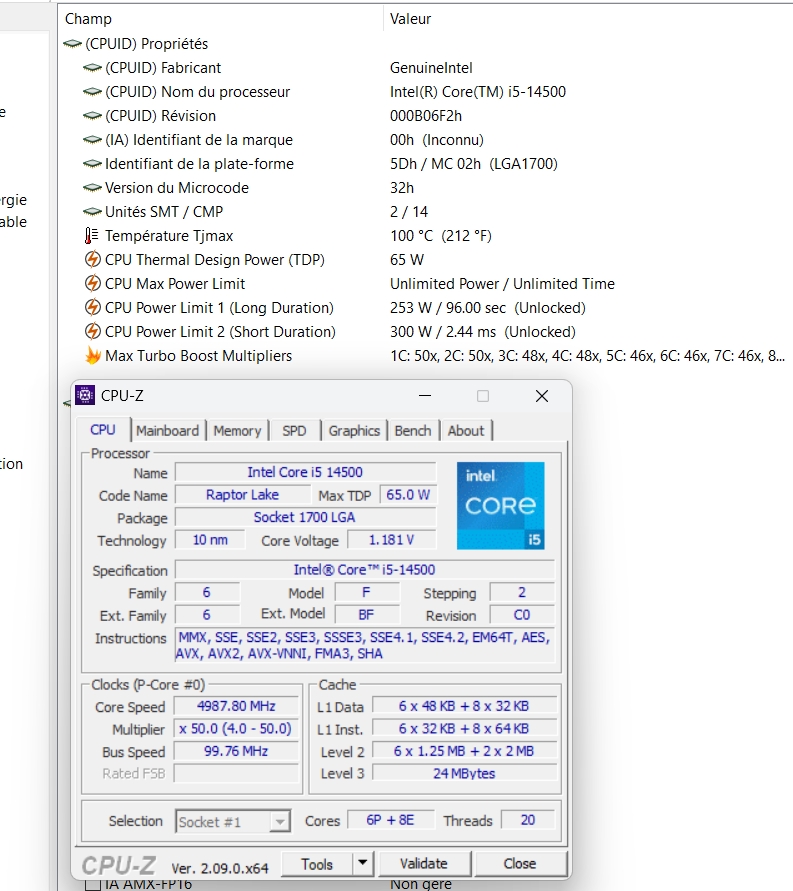The width and height of the screenshot is (793, 891).
Task: Open the Socket #1 selection dropdown
Action: 279,821
